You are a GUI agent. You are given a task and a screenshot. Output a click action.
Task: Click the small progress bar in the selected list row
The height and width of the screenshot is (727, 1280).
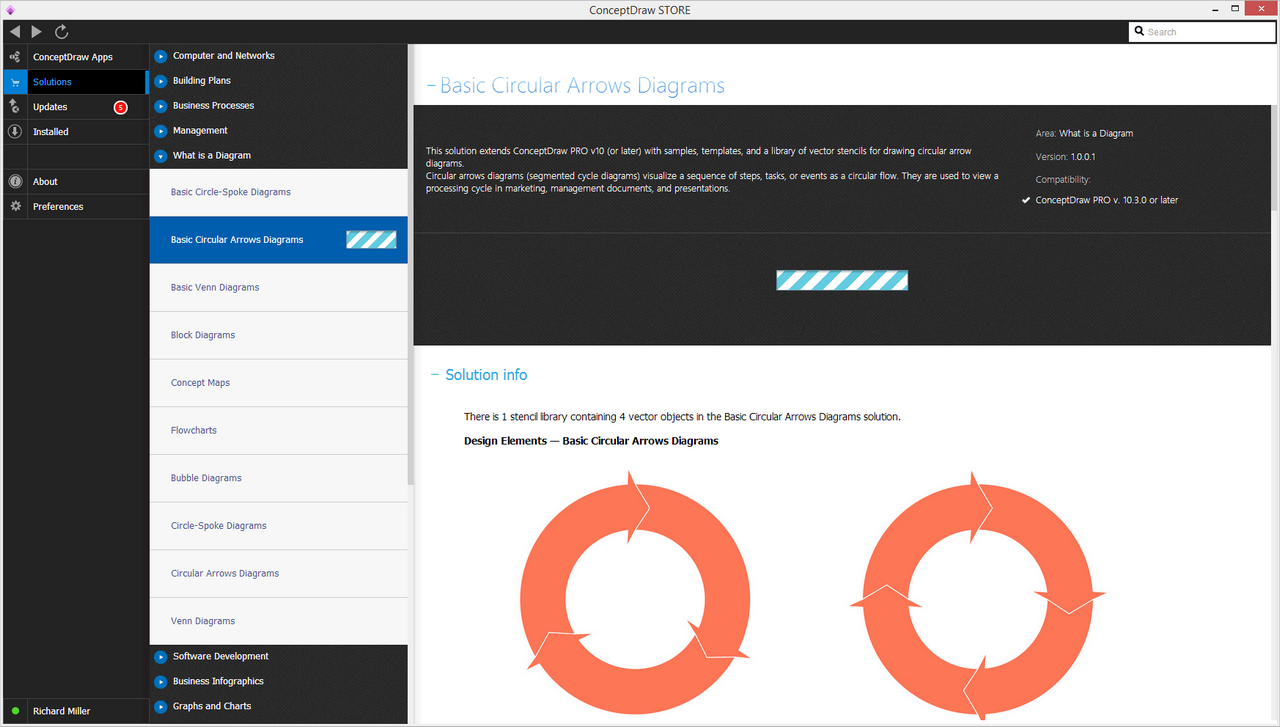(x=371, y=240)
